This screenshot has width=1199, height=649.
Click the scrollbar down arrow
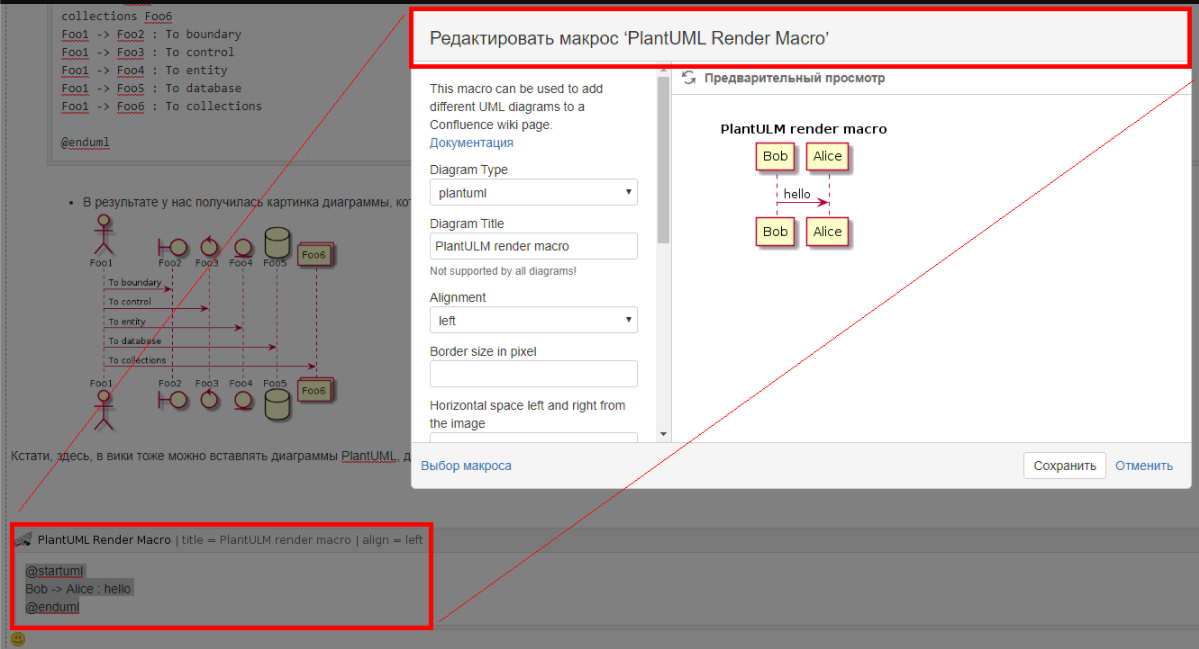pyautogui.click(x=663, y=434)
